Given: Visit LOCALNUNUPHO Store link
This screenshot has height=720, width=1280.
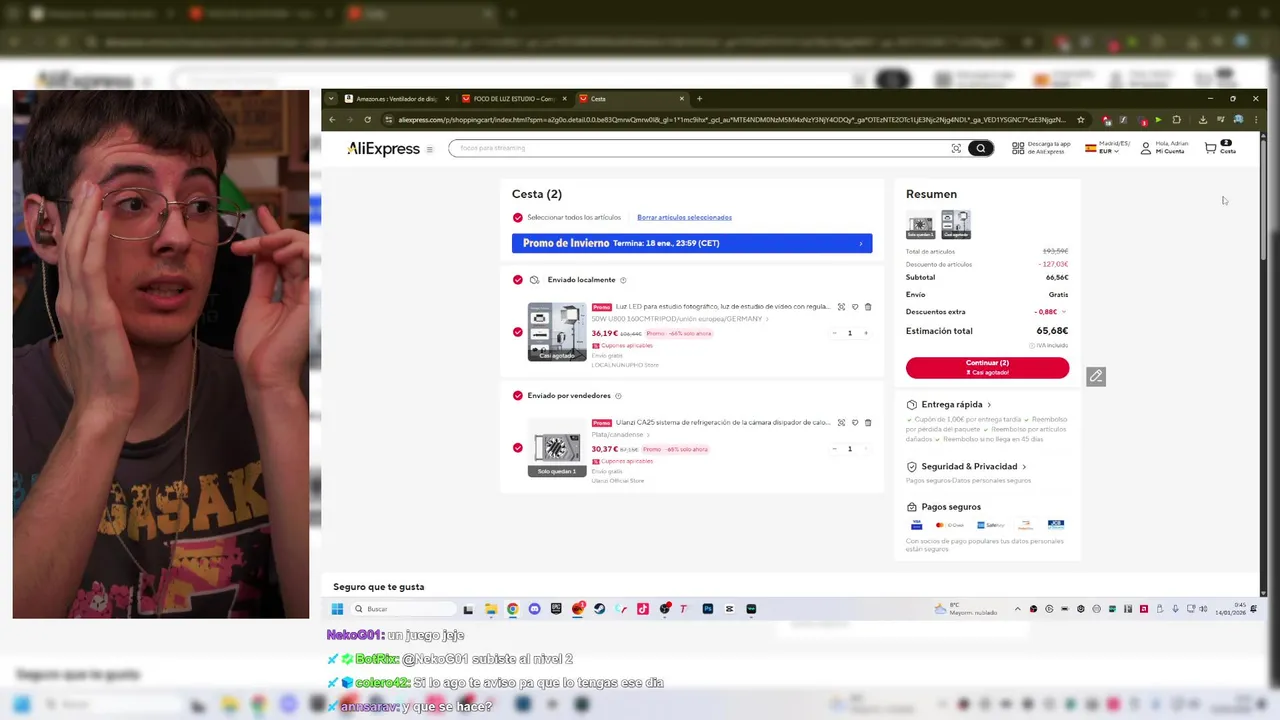Looking at the screenshot, I should pos(625,365).
